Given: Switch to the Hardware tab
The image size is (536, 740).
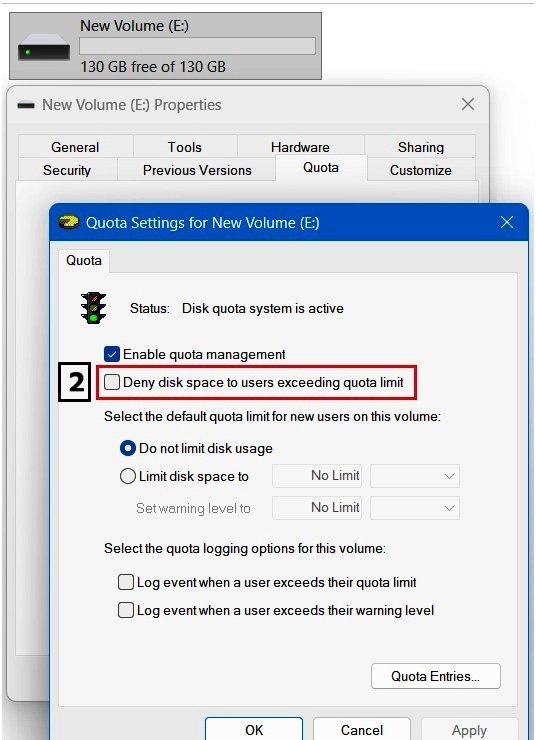Looking at the screenshot, I should (x=301, y=147).
